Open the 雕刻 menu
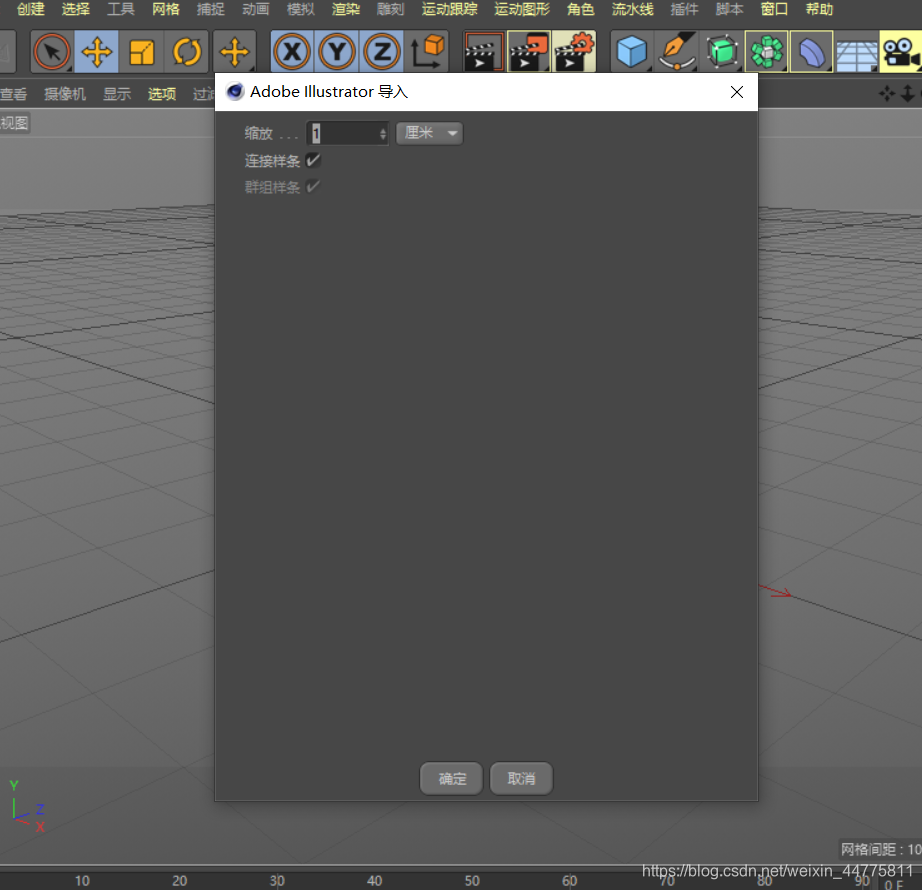Screen dimensions: 922x890 coord(390,9)
